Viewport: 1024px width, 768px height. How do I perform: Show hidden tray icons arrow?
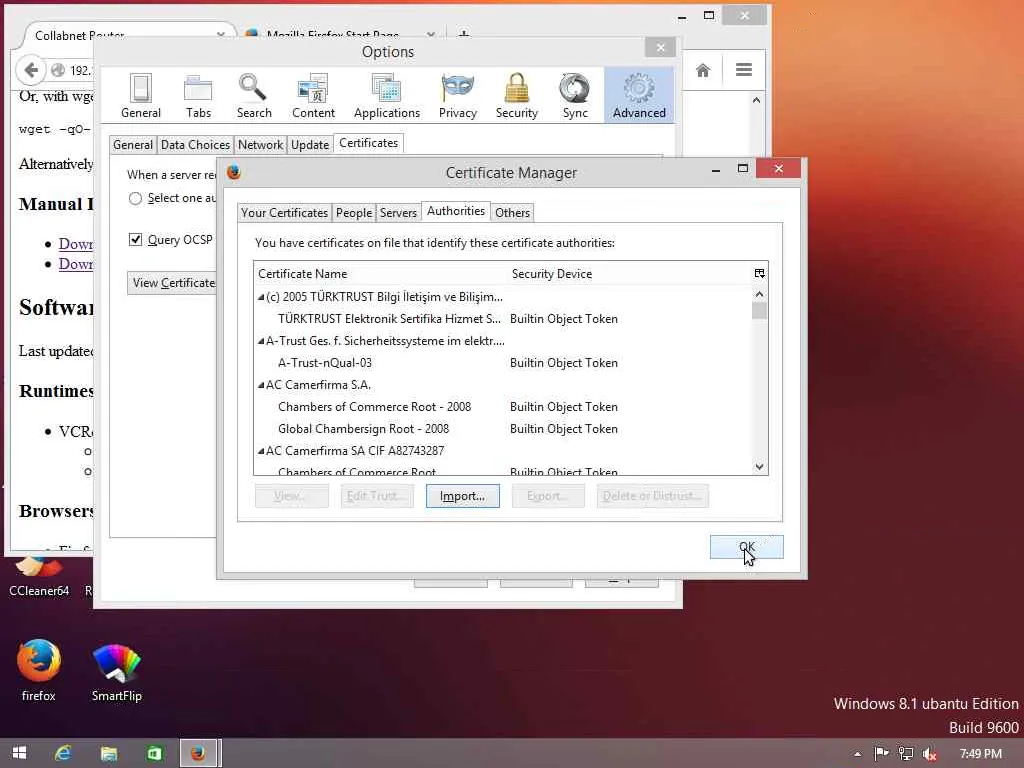point(857,754)
